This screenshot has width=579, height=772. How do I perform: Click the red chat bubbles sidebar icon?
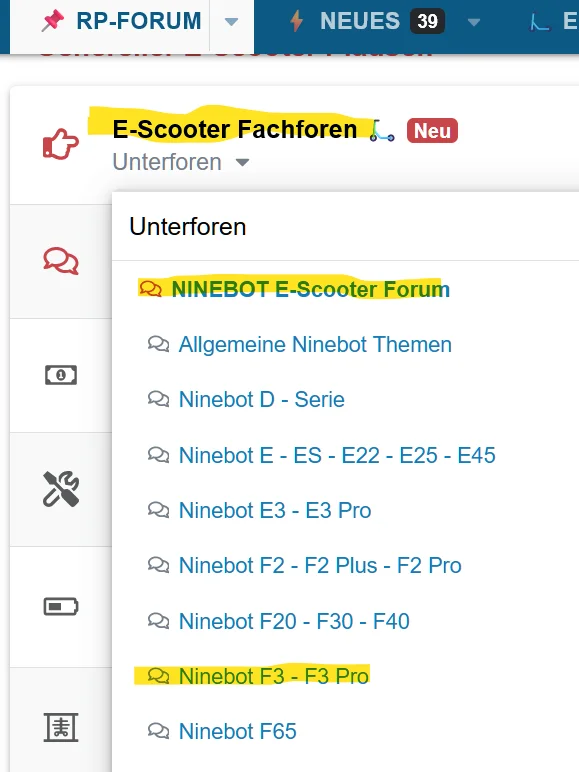pyautogui.click(x=61, y=261)
